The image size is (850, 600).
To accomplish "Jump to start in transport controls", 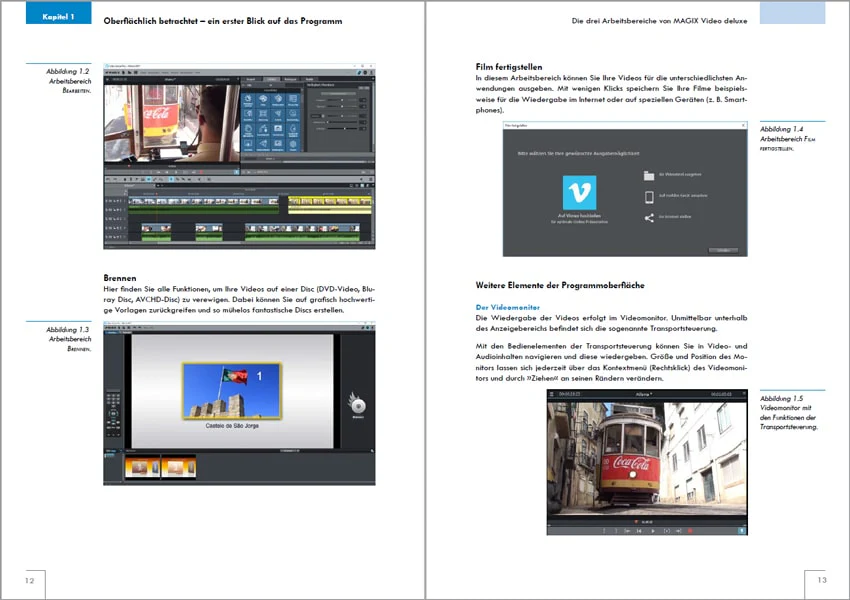I will click(639, 531).
